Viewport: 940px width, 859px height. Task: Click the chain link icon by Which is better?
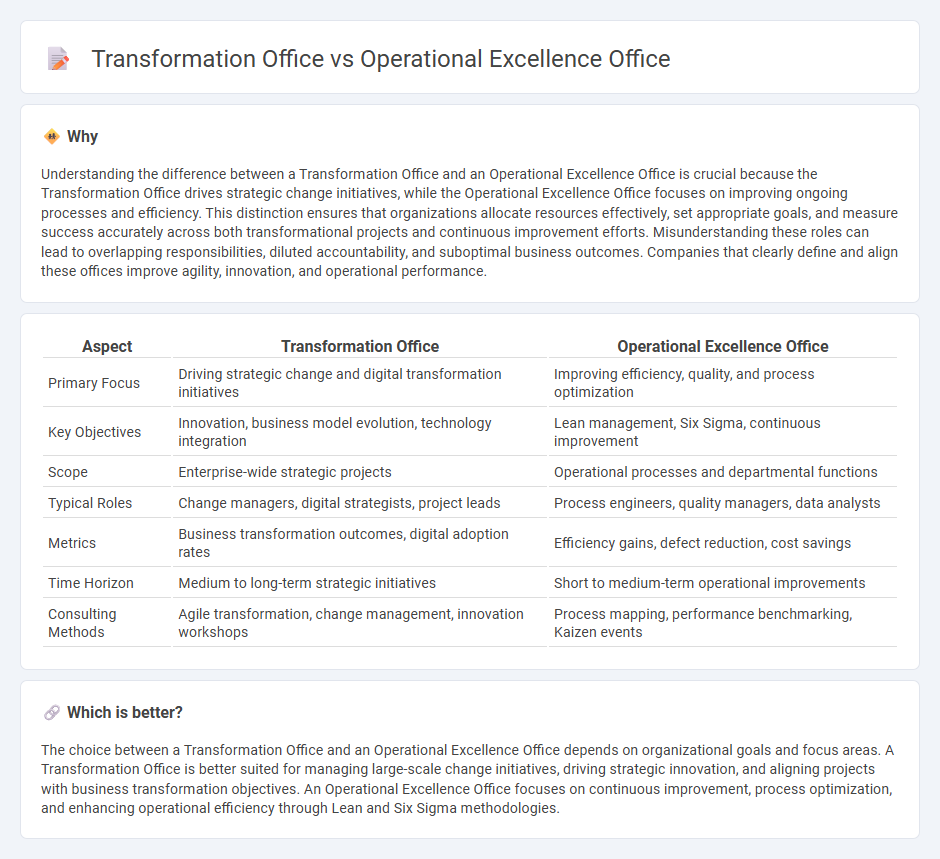[52, 712]
